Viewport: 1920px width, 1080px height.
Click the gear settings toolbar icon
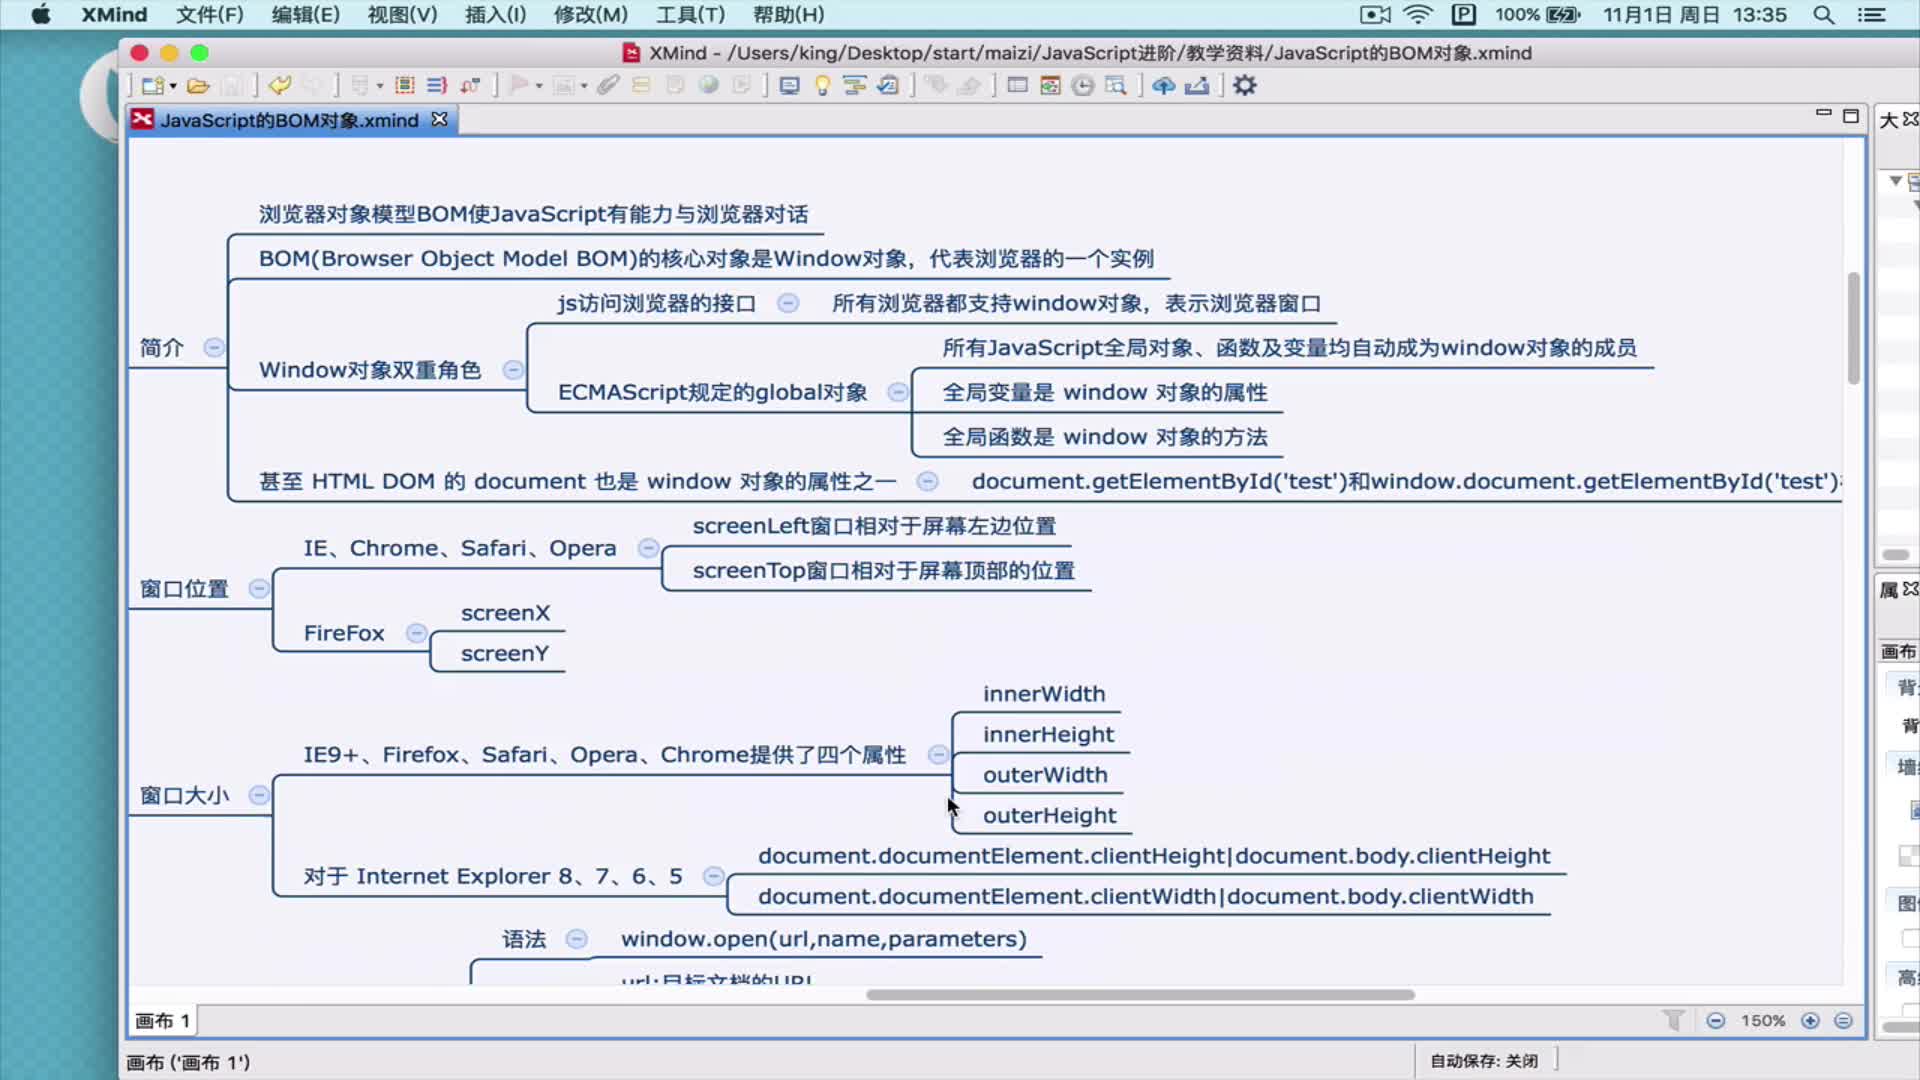(1244, 86)
